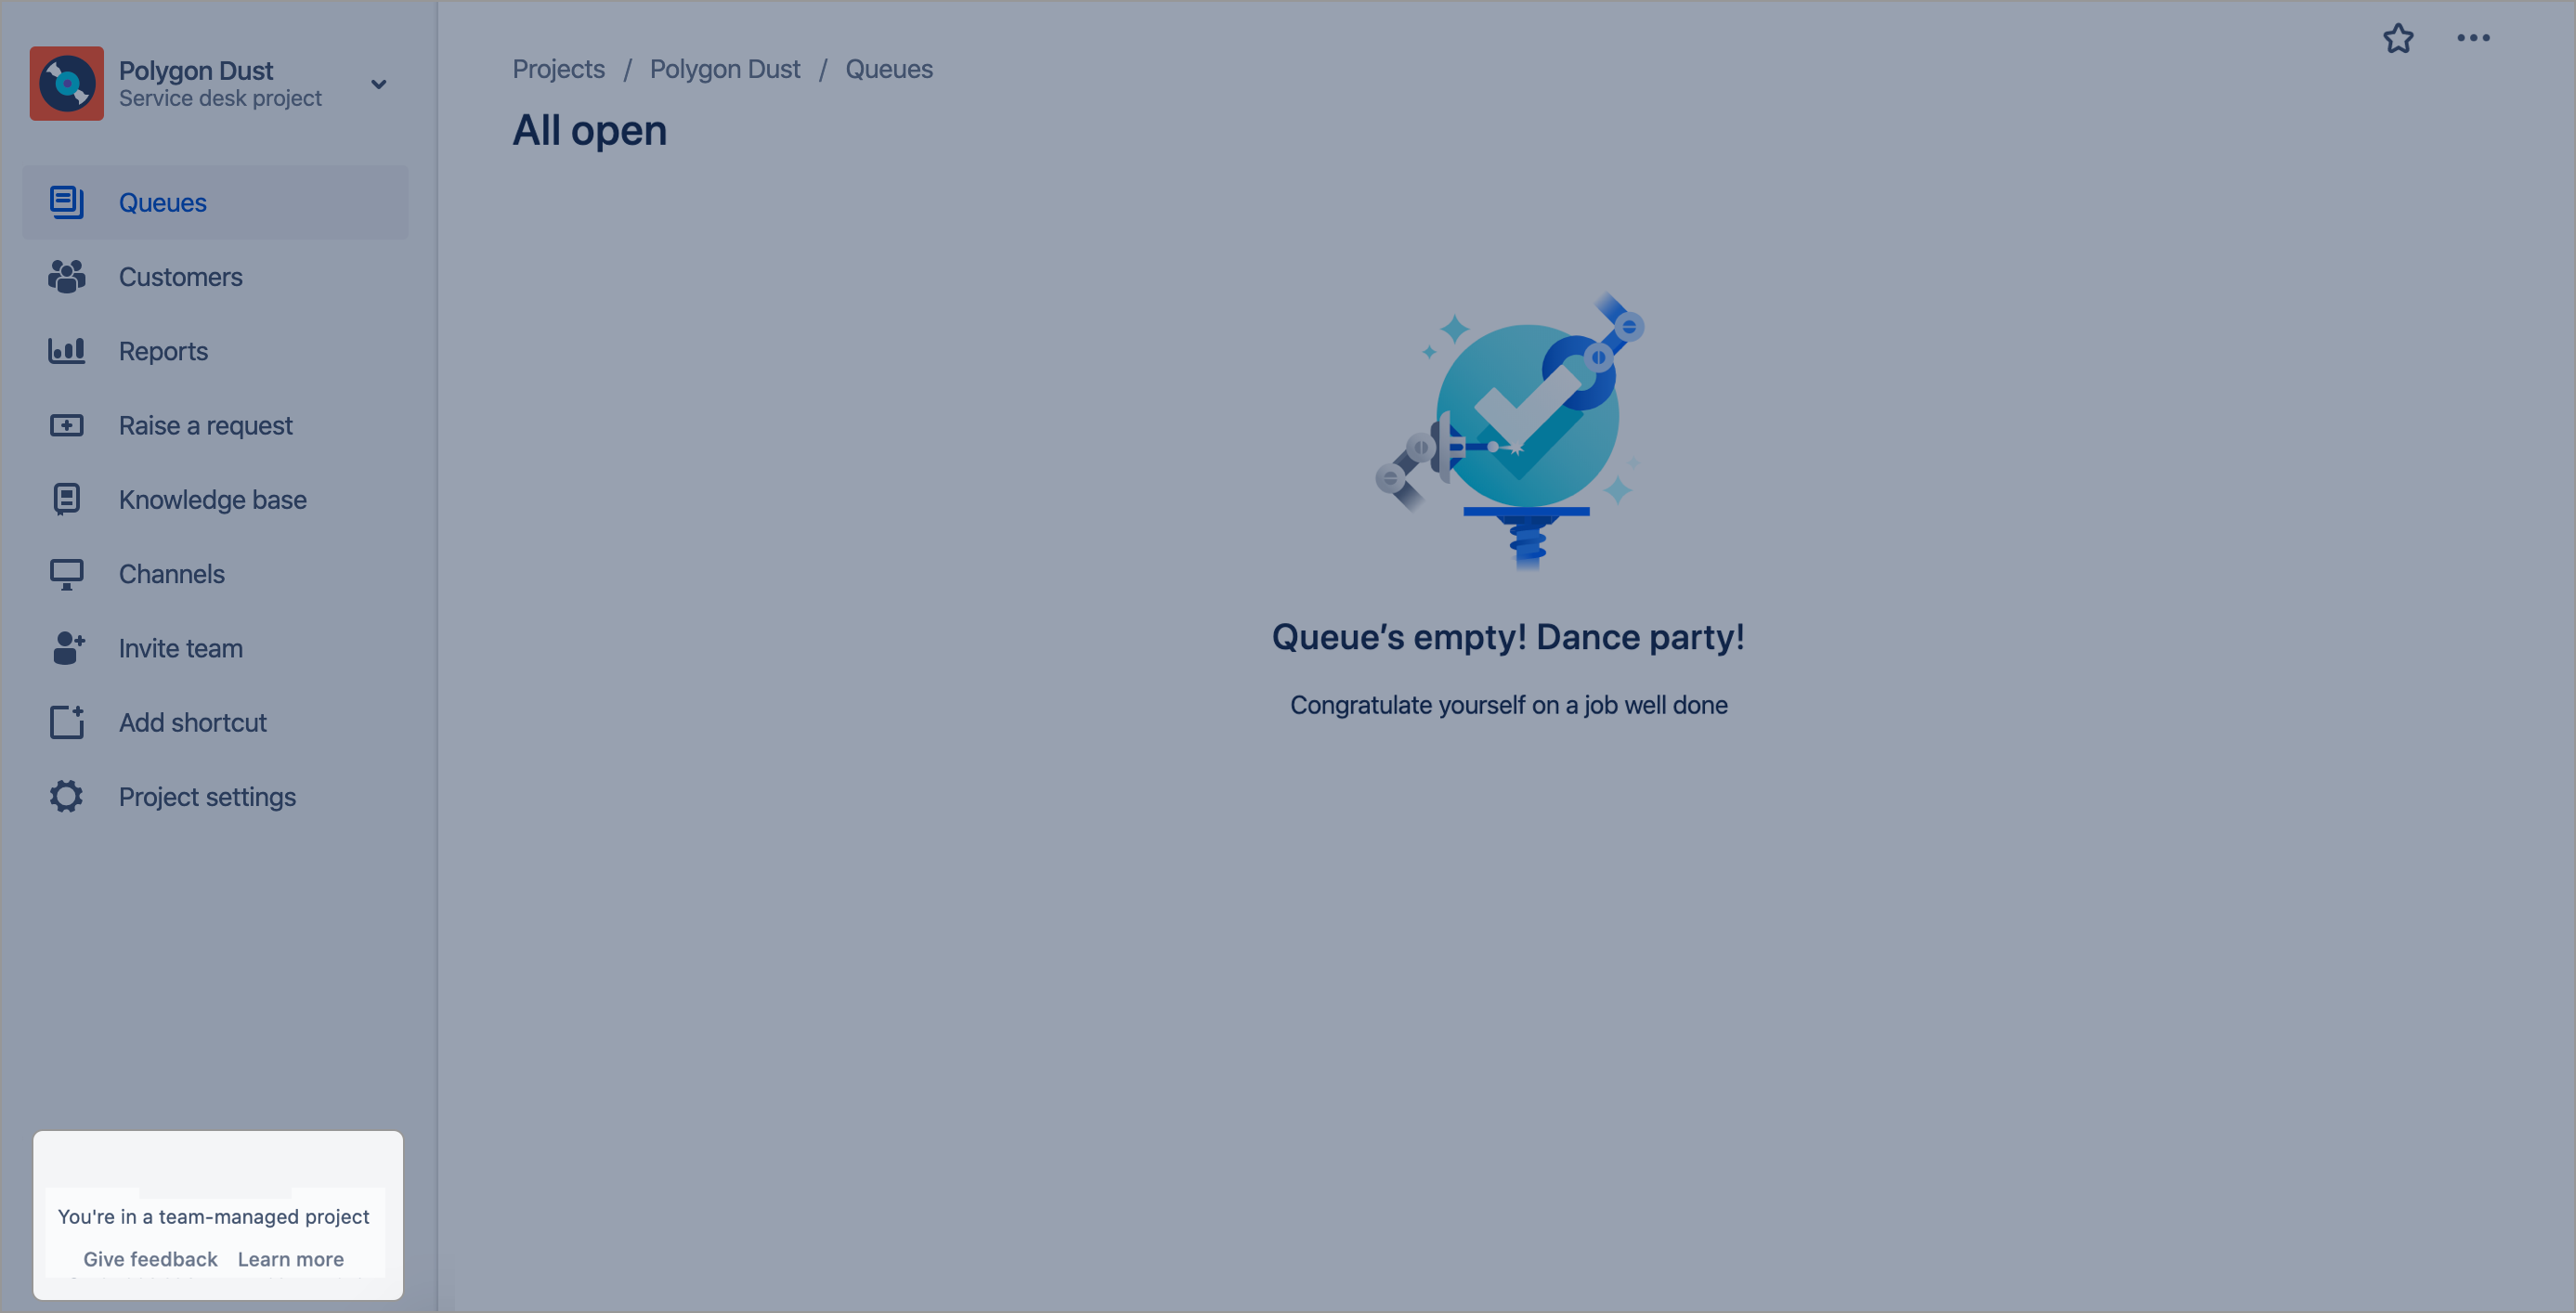
Task: Click the All open queue header
Action: click(x=589, y=127)
